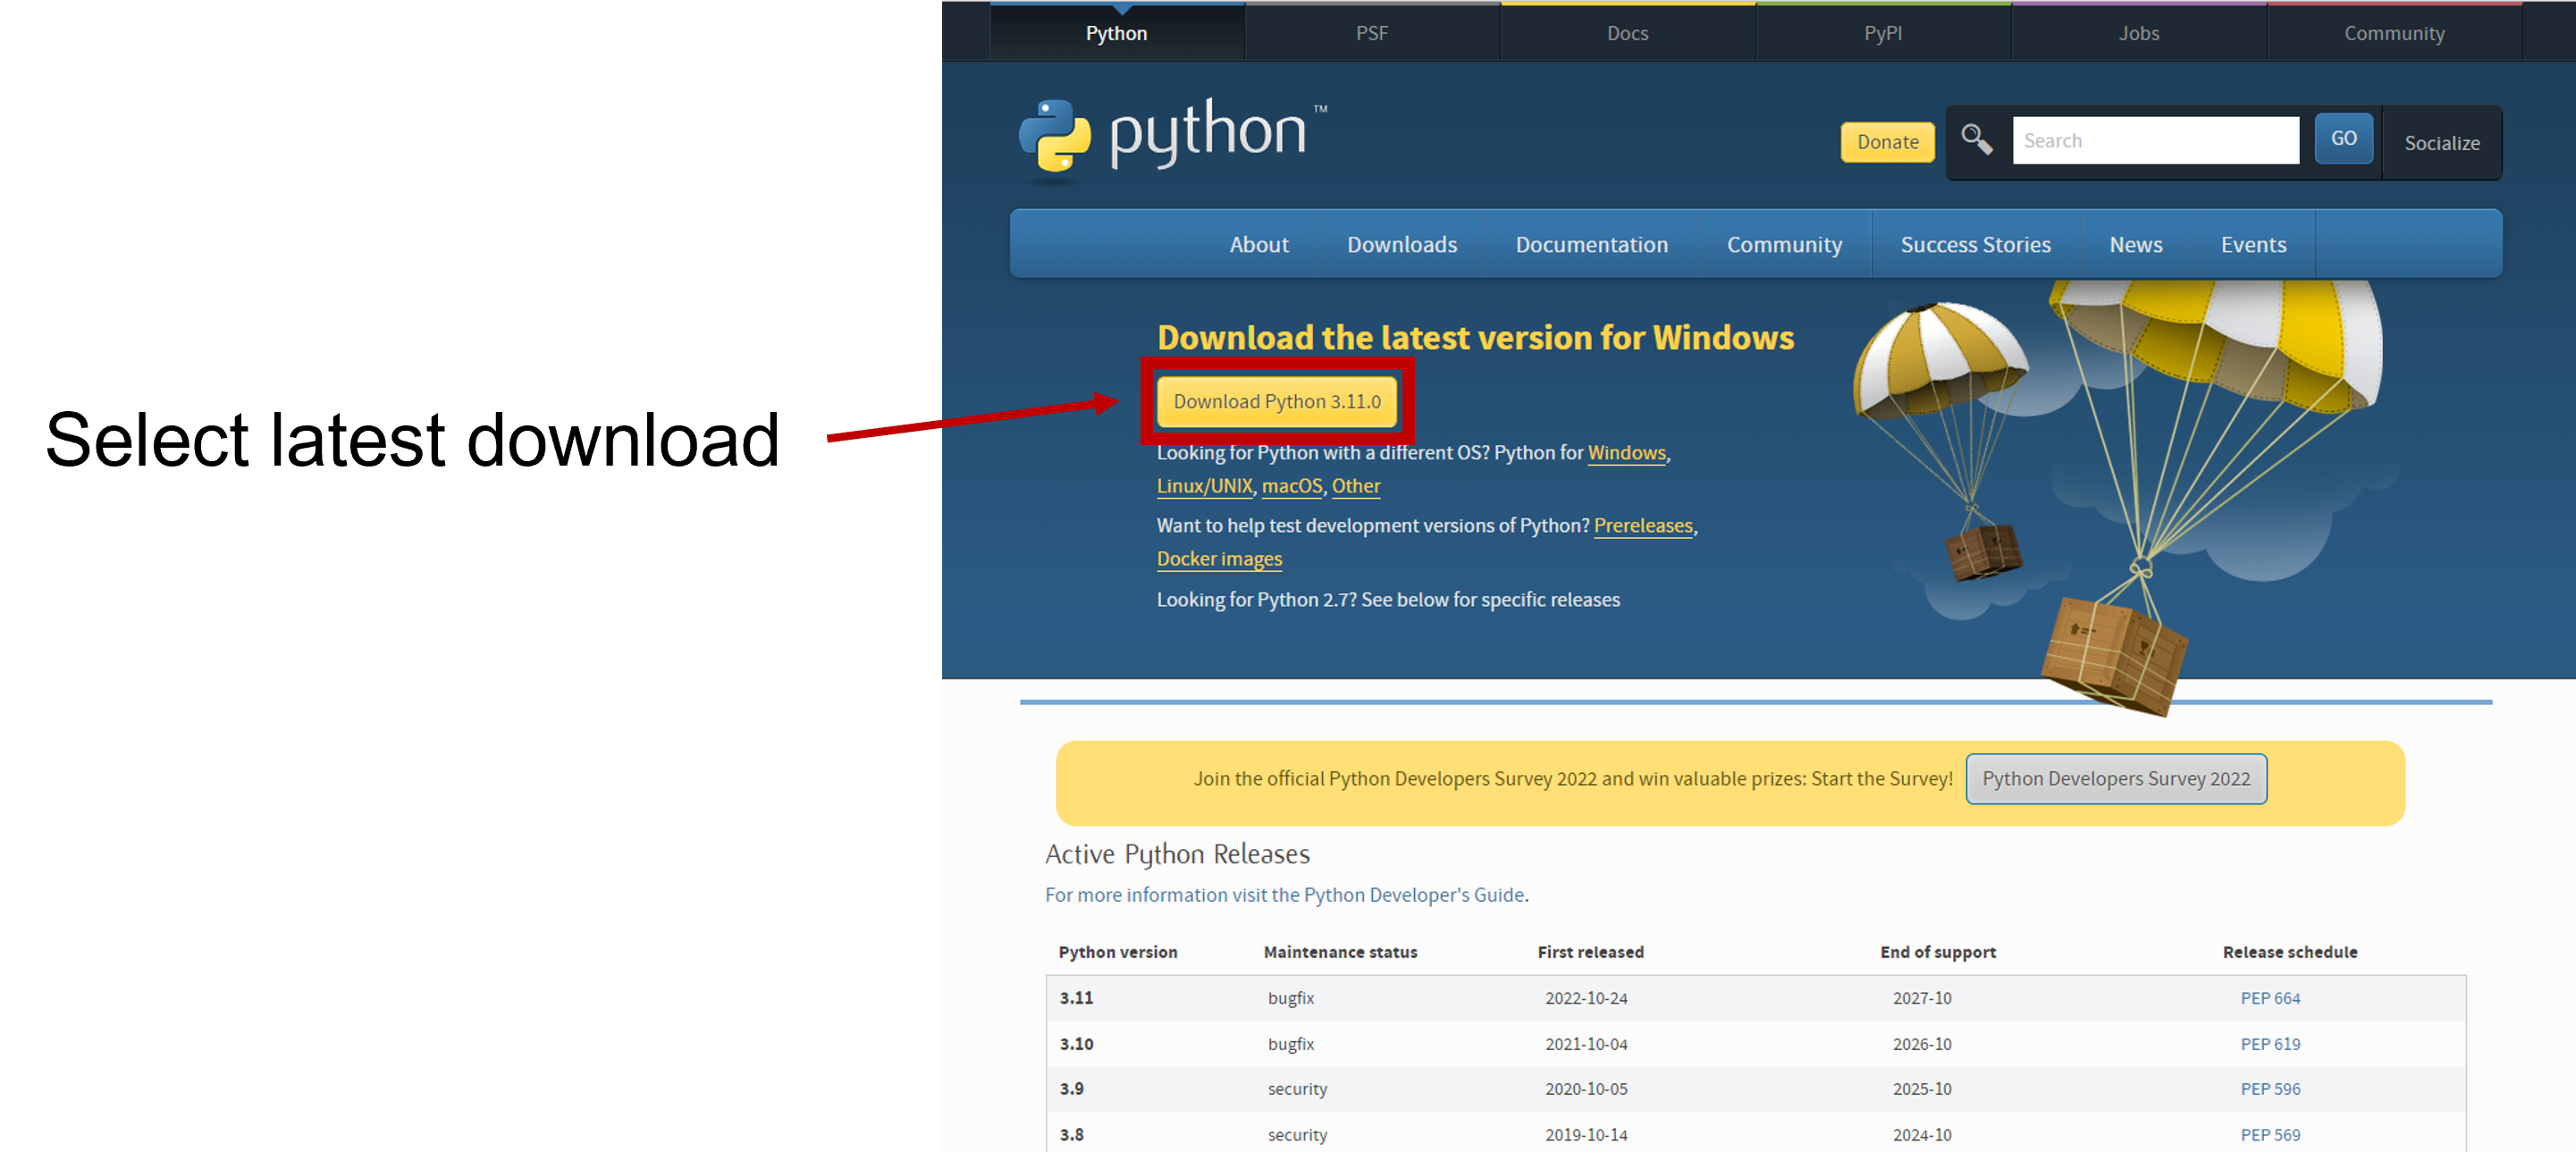Open the Socialize menu
The width and height of the screenshot is (2576, 1152).
pos(2441,143)
